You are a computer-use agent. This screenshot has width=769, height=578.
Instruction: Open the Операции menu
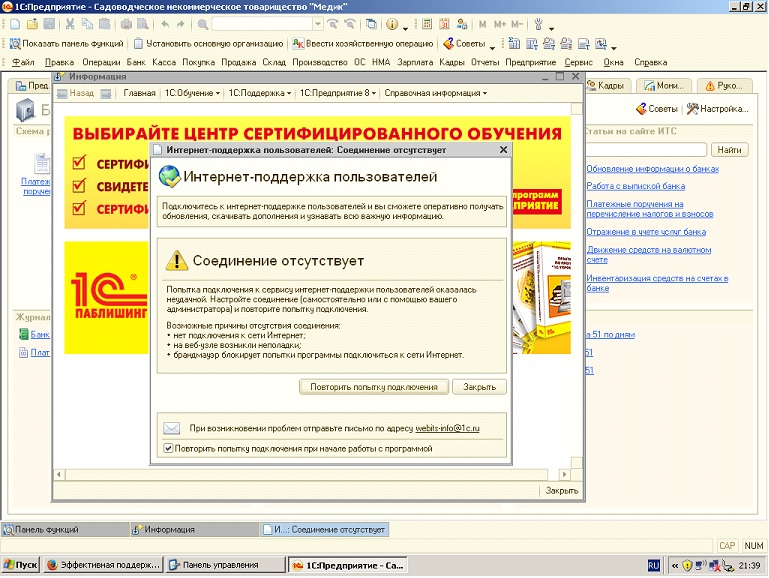[x=101, y=62]
